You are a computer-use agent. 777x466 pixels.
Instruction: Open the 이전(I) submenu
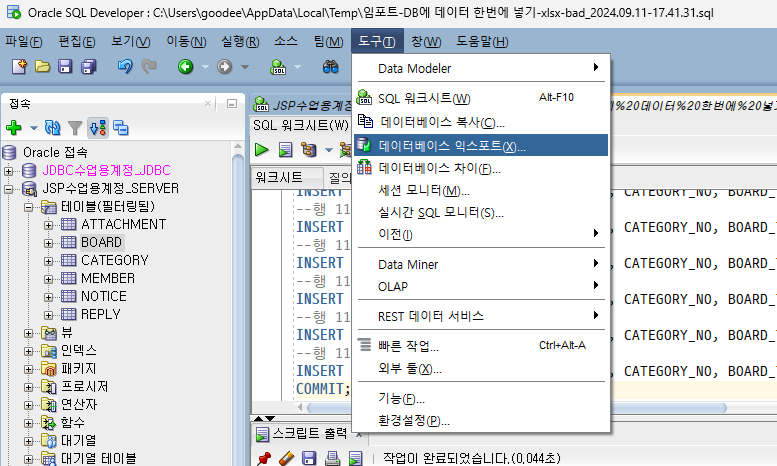[481, 234]
